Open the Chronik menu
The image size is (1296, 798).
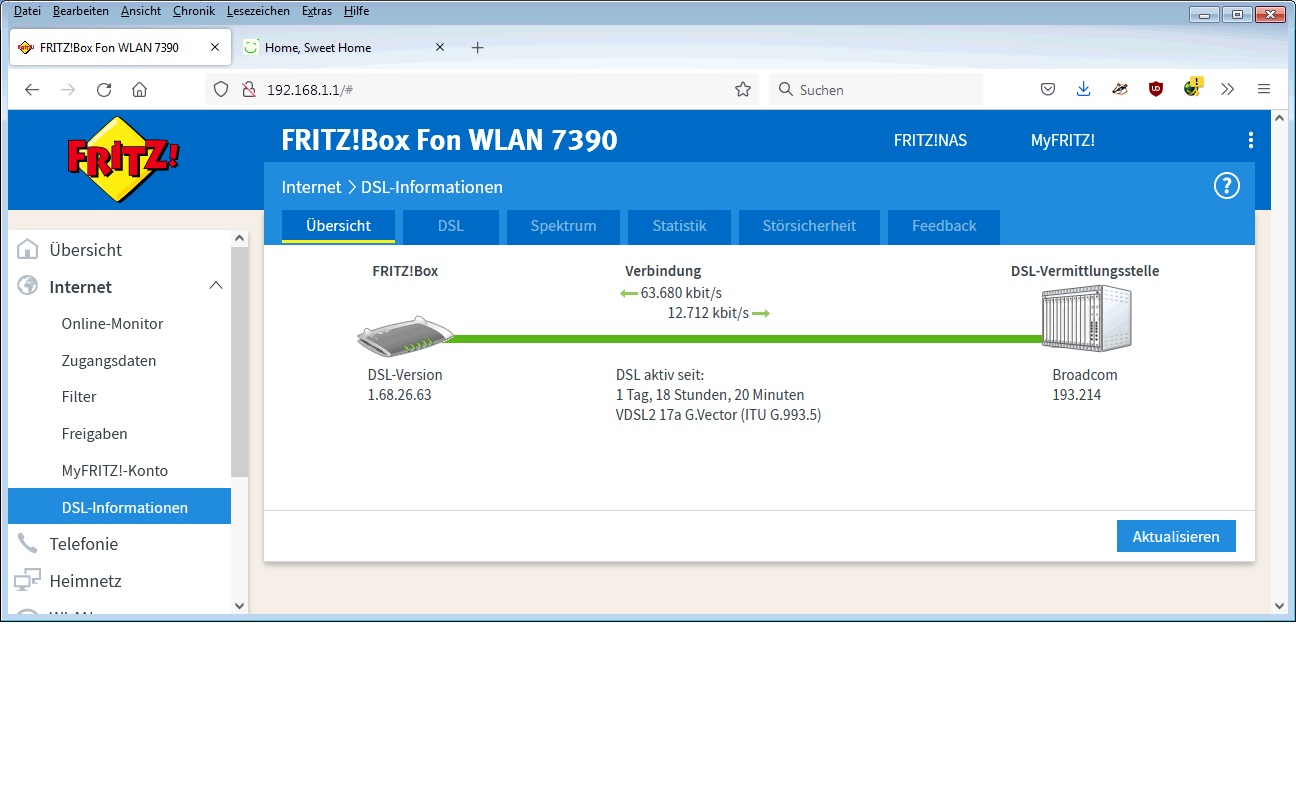(x=194, y=11)
